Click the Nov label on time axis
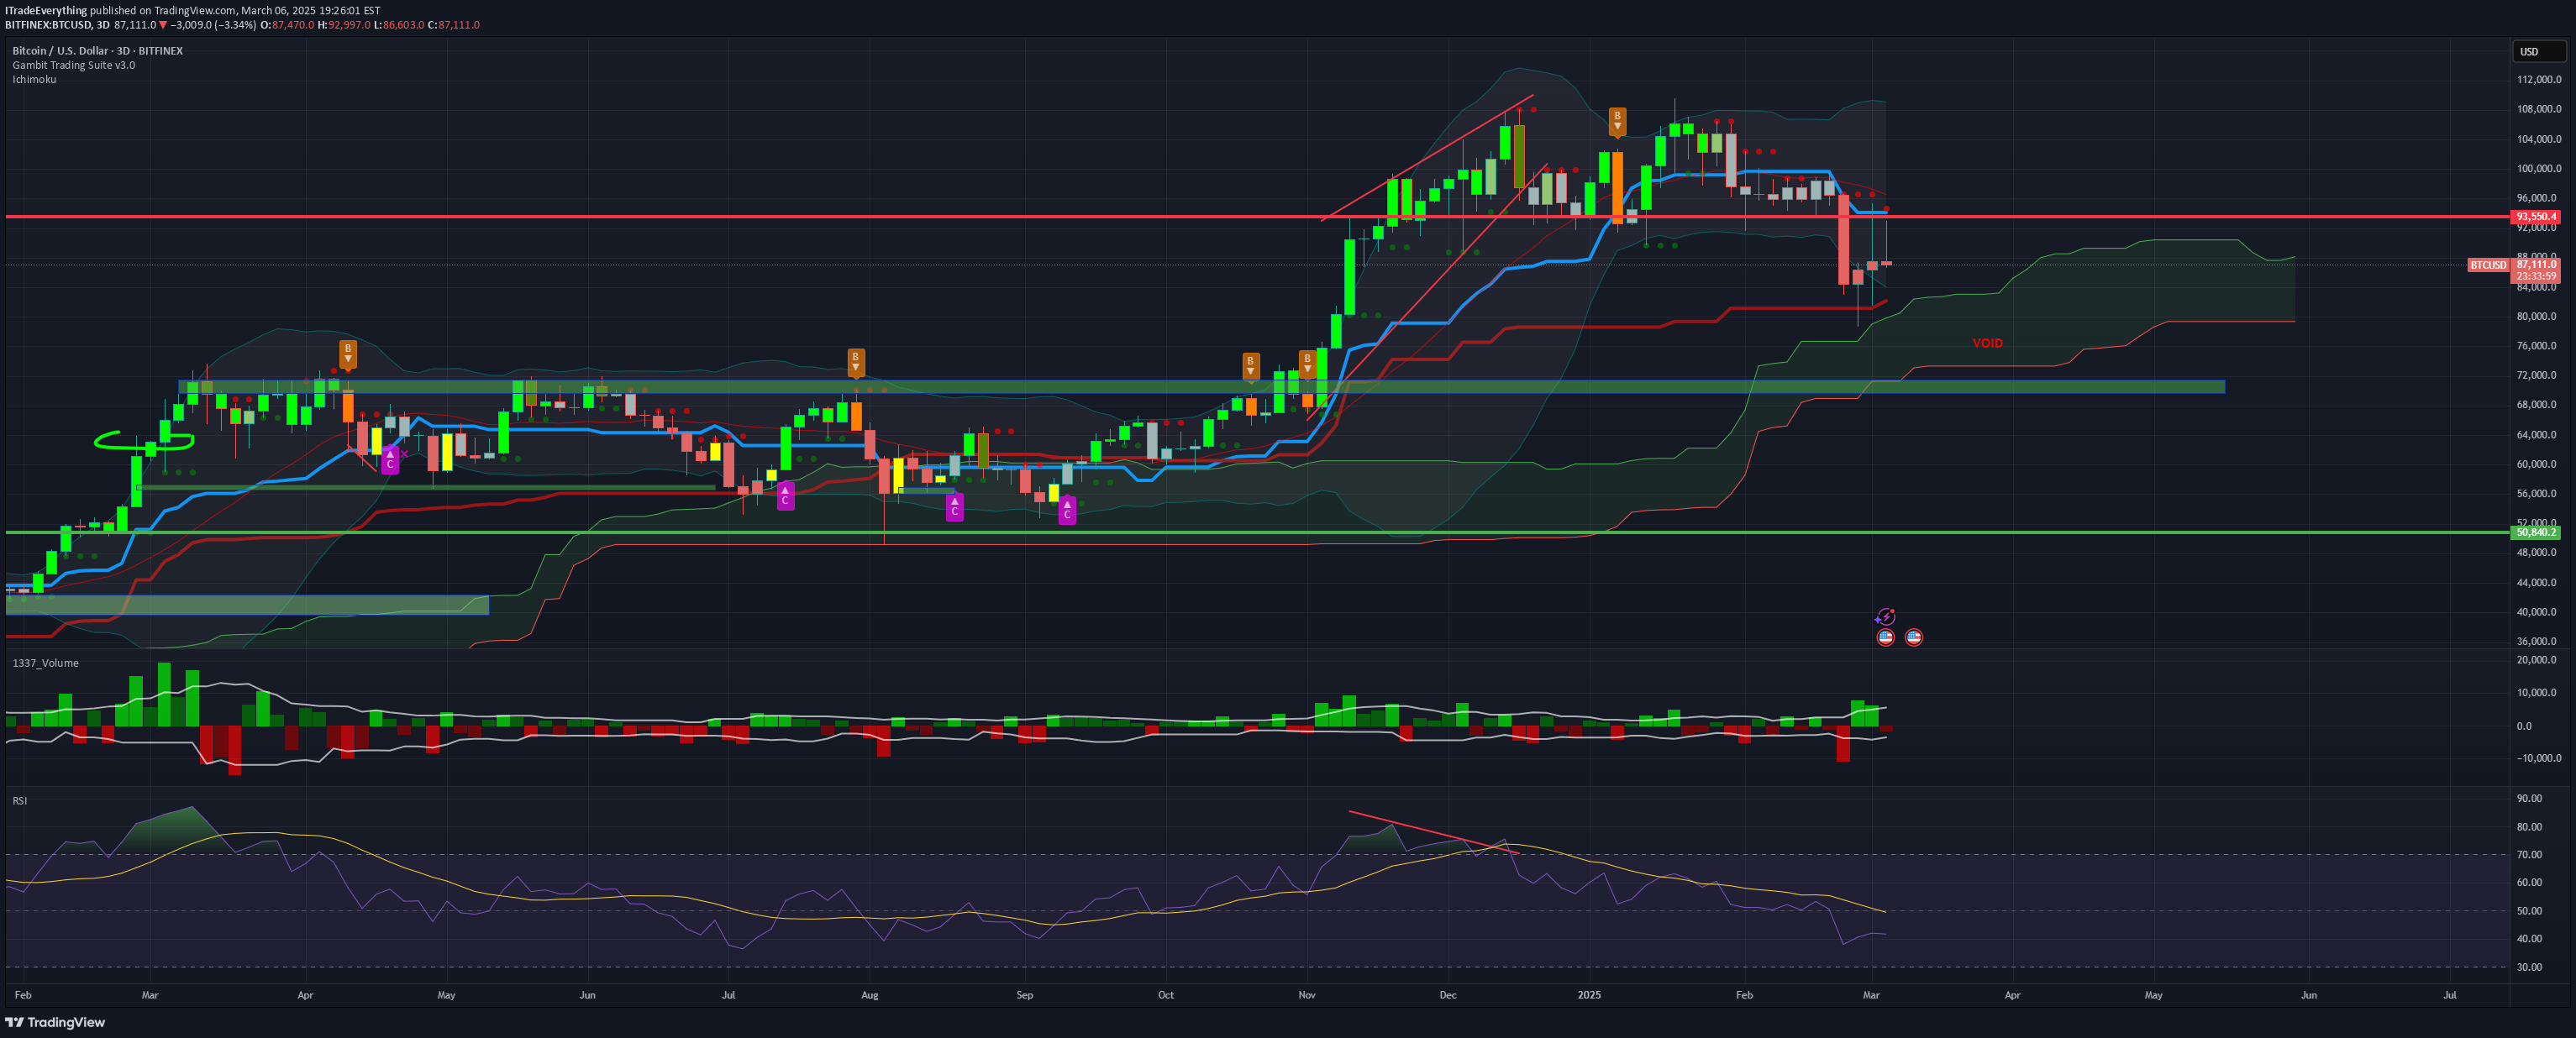Viewport: 2576px width, 1038px height. pyautogui.click(x=1307, y=995)
